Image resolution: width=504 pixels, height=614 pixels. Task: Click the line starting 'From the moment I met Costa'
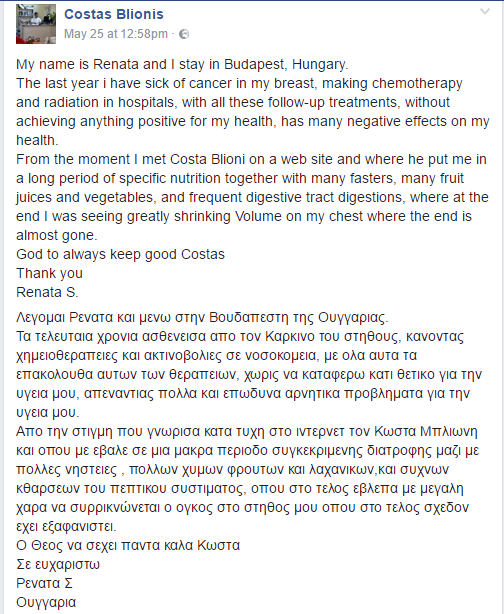[251, 159]
